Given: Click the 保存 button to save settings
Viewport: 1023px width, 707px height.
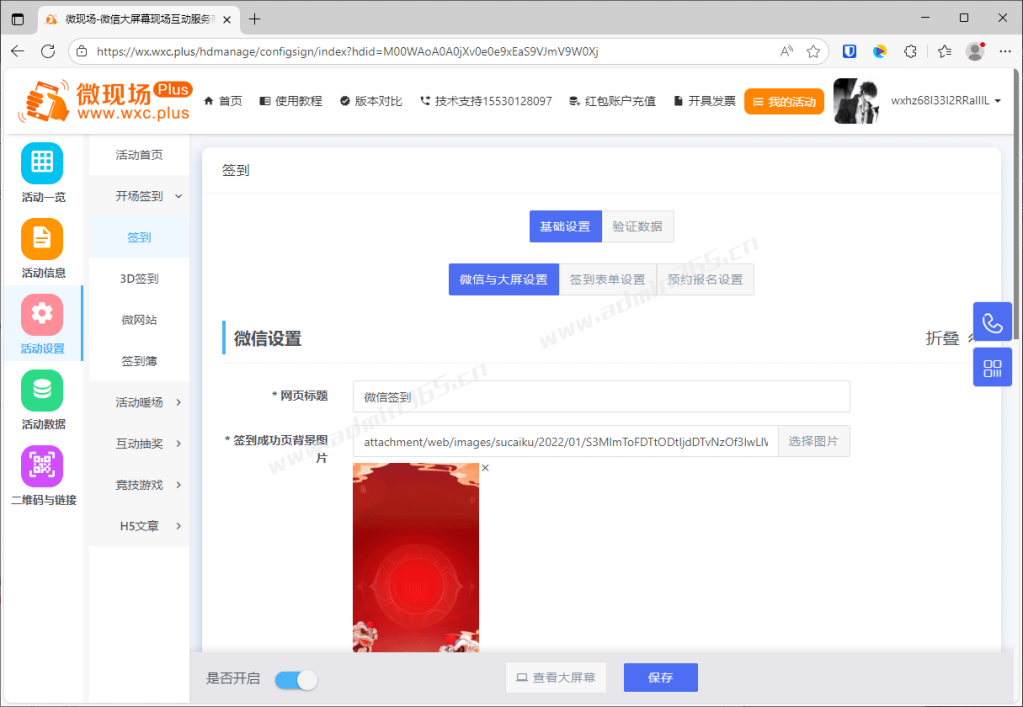Looking at the screenshot, I should (x=660, y=677).
